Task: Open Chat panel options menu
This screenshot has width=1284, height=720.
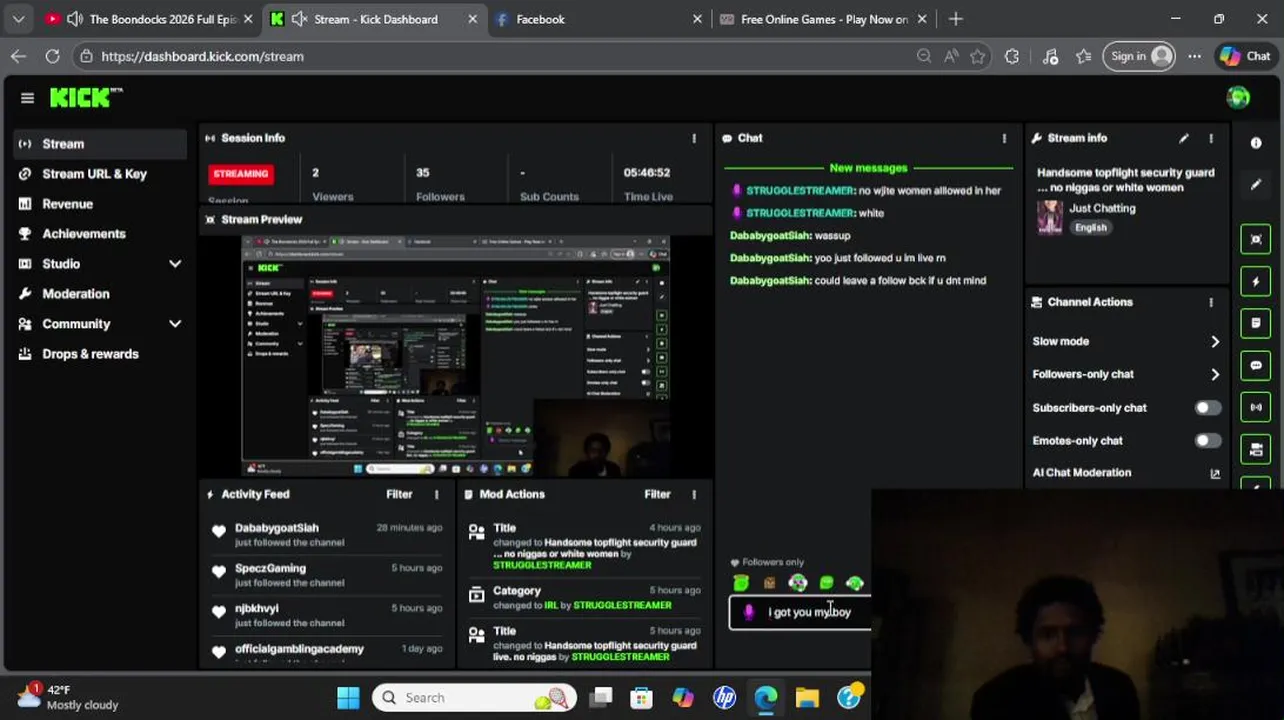Action: [x=1005, y=138]
